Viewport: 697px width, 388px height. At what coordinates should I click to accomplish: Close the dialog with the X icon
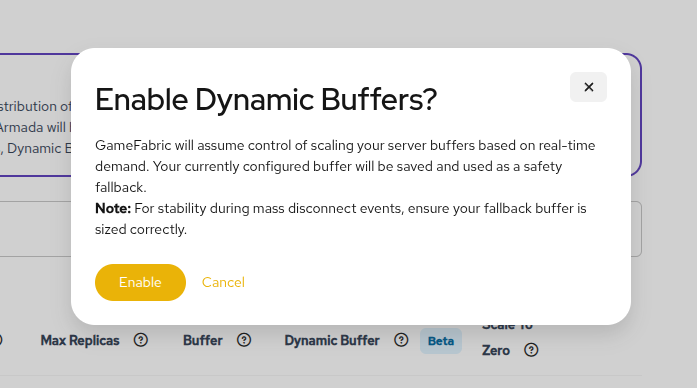tap(588, 87)
